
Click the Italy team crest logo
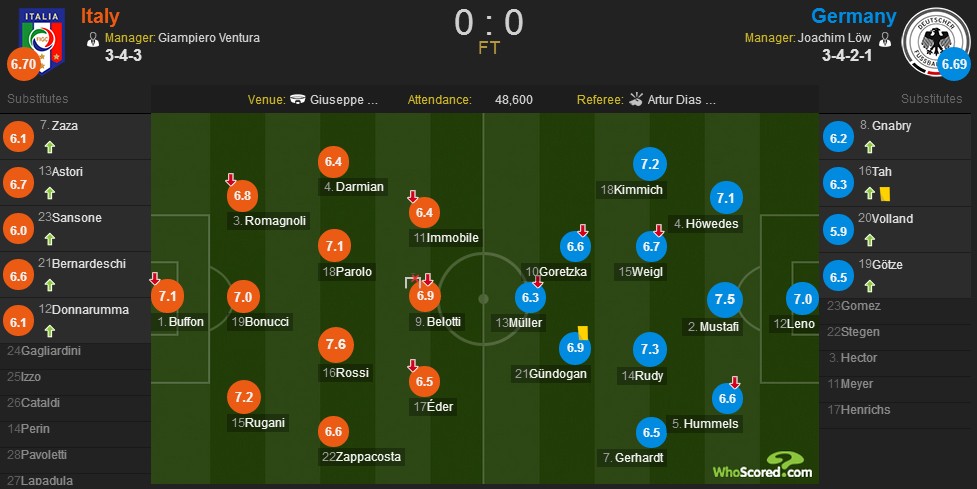(x=42, y=39)
